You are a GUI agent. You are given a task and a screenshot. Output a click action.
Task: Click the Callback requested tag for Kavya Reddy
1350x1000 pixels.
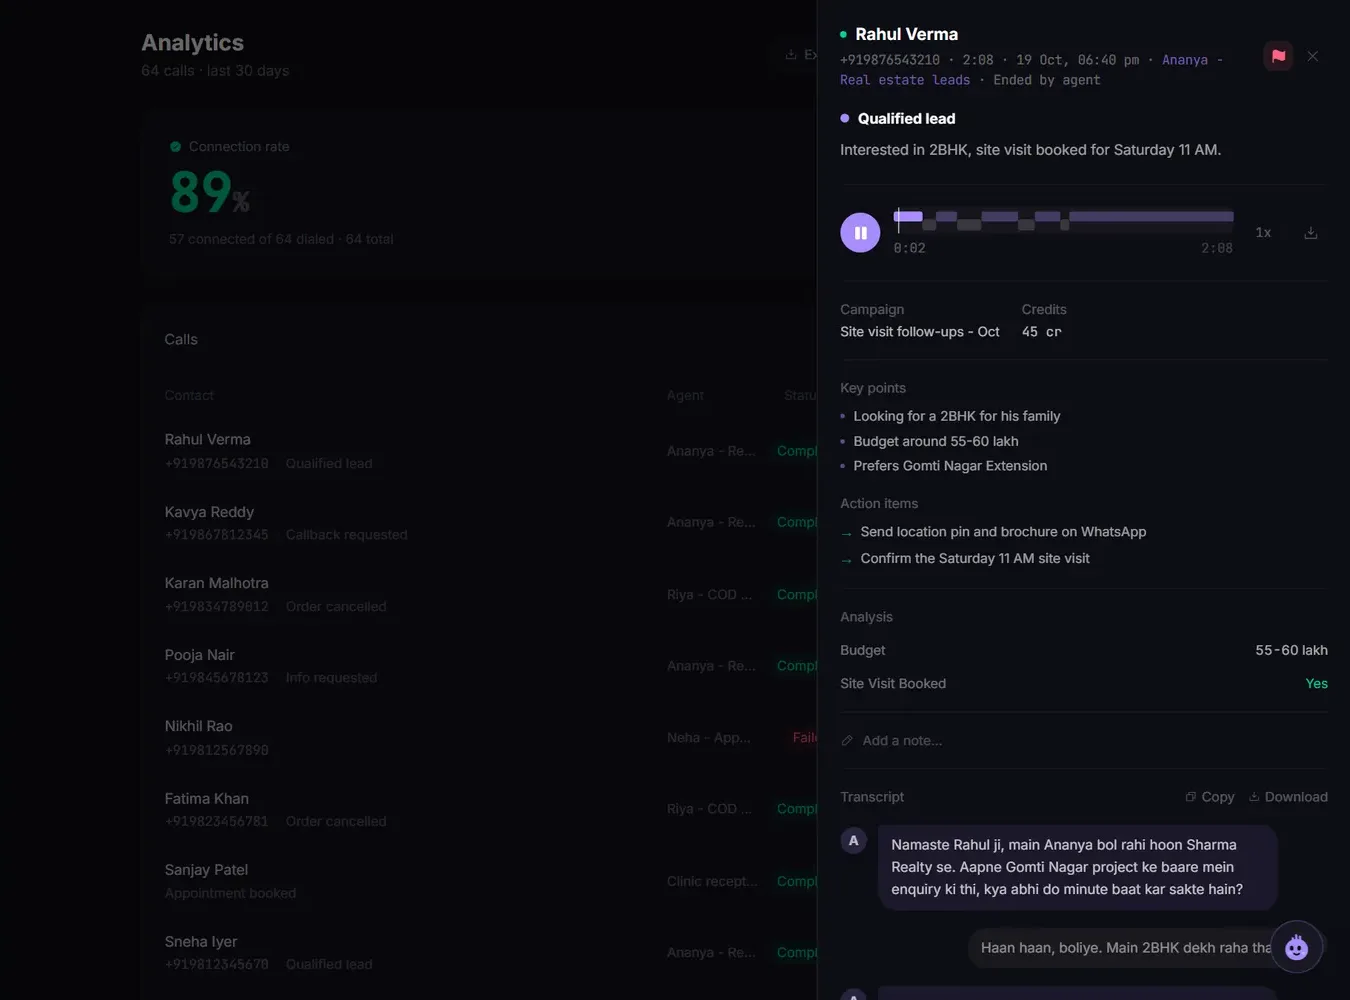[x=346, y=535]
